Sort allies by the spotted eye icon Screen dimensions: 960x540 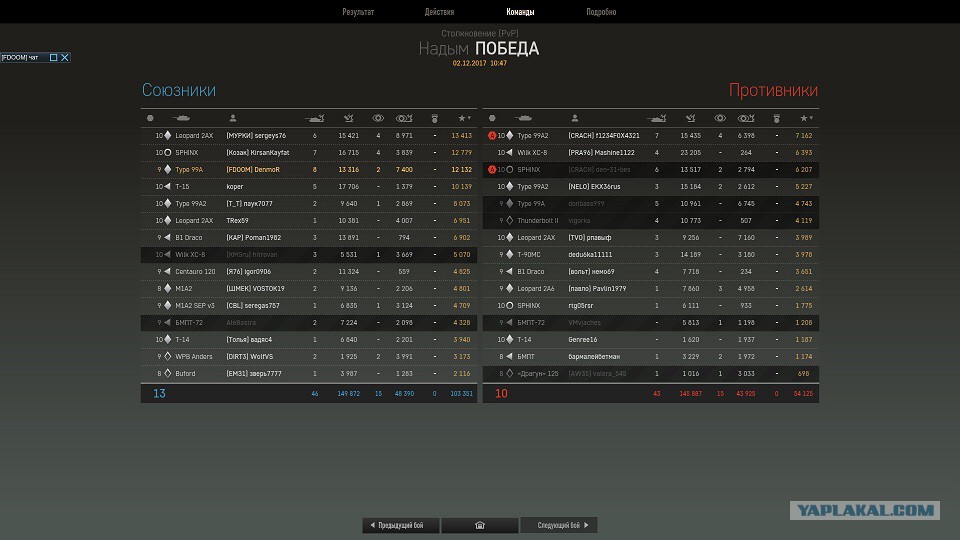(x=378, y=118)
